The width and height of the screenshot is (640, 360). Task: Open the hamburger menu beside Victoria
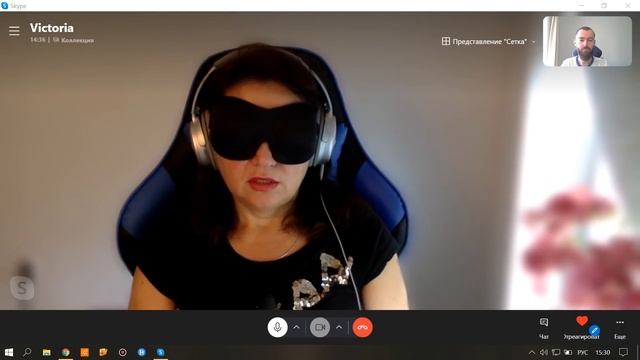(14, 31)
